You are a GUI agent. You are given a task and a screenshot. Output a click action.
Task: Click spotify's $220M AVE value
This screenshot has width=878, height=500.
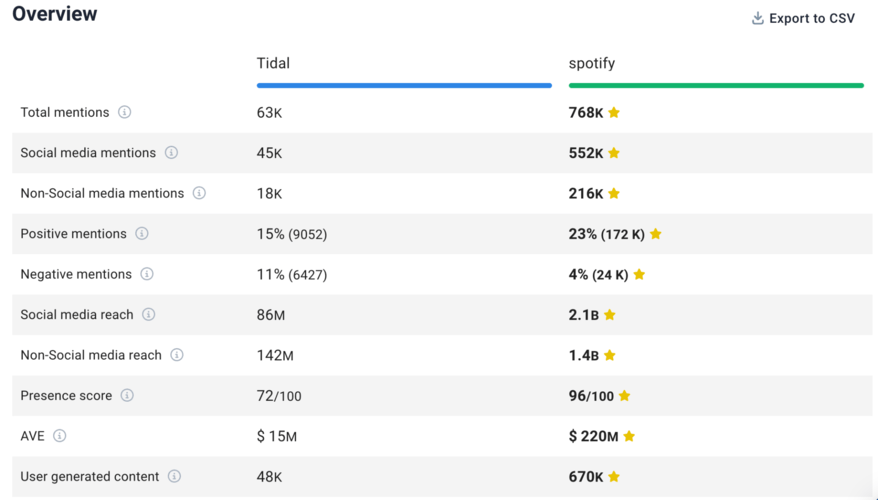pyautogui.click(x=593, y=436)
